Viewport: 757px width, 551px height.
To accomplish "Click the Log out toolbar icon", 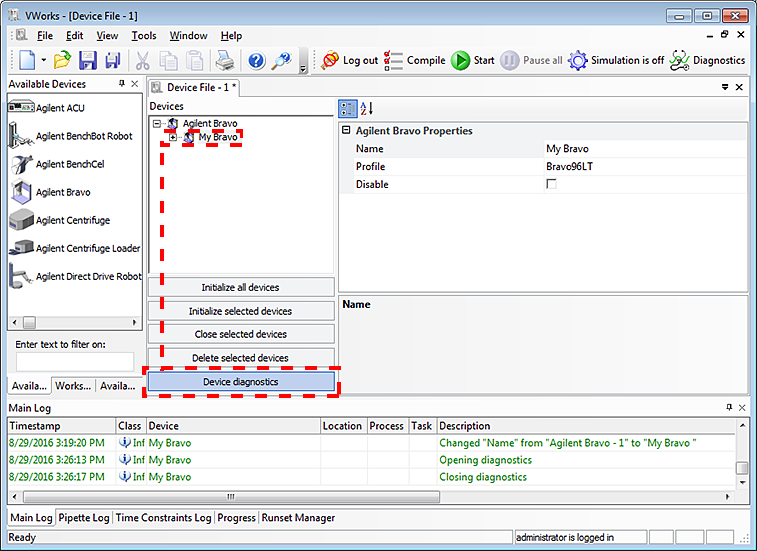I will [x=330, y=60].
